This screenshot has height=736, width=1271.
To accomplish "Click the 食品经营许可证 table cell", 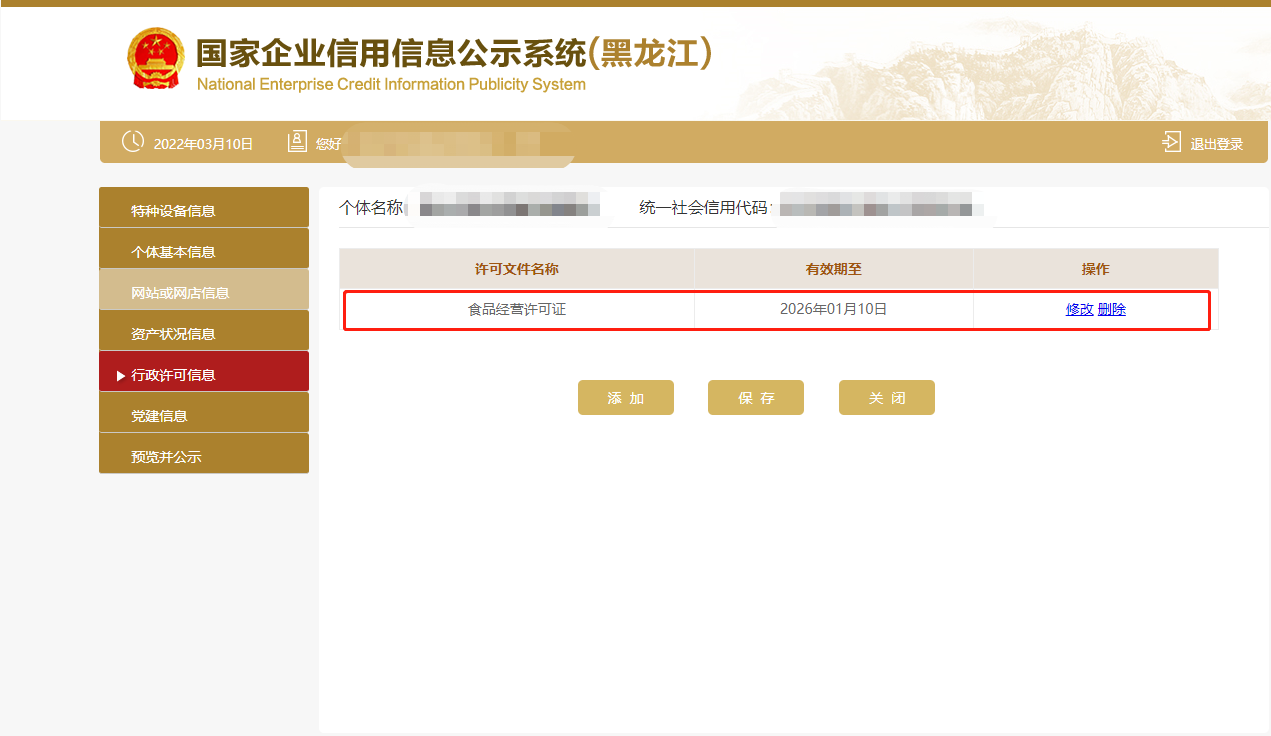I will coord(517,310).
